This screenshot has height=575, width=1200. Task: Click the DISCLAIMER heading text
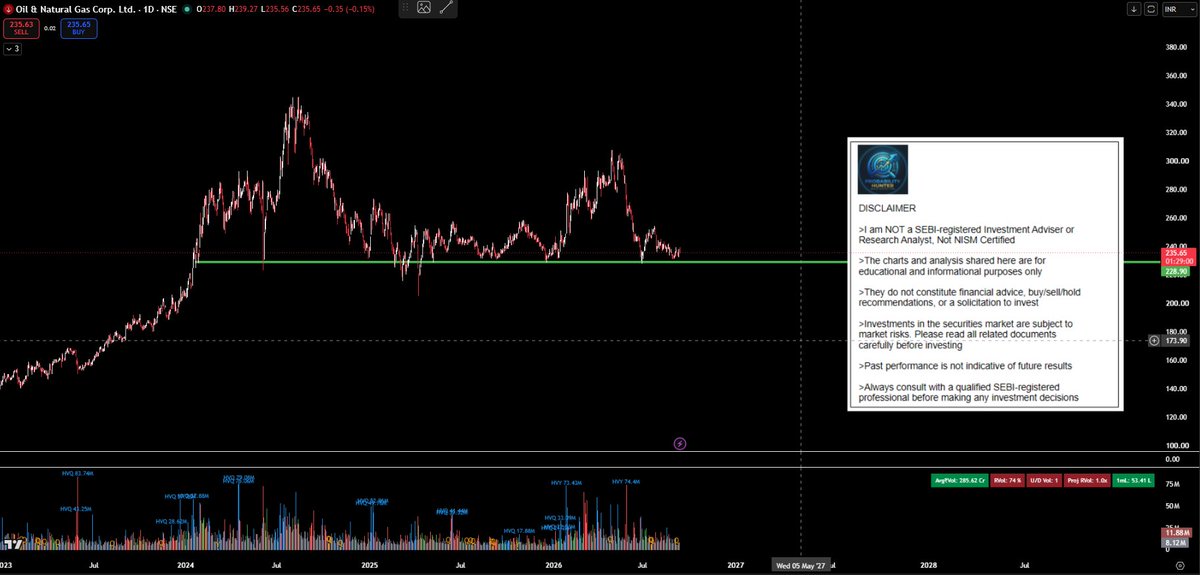887,208
